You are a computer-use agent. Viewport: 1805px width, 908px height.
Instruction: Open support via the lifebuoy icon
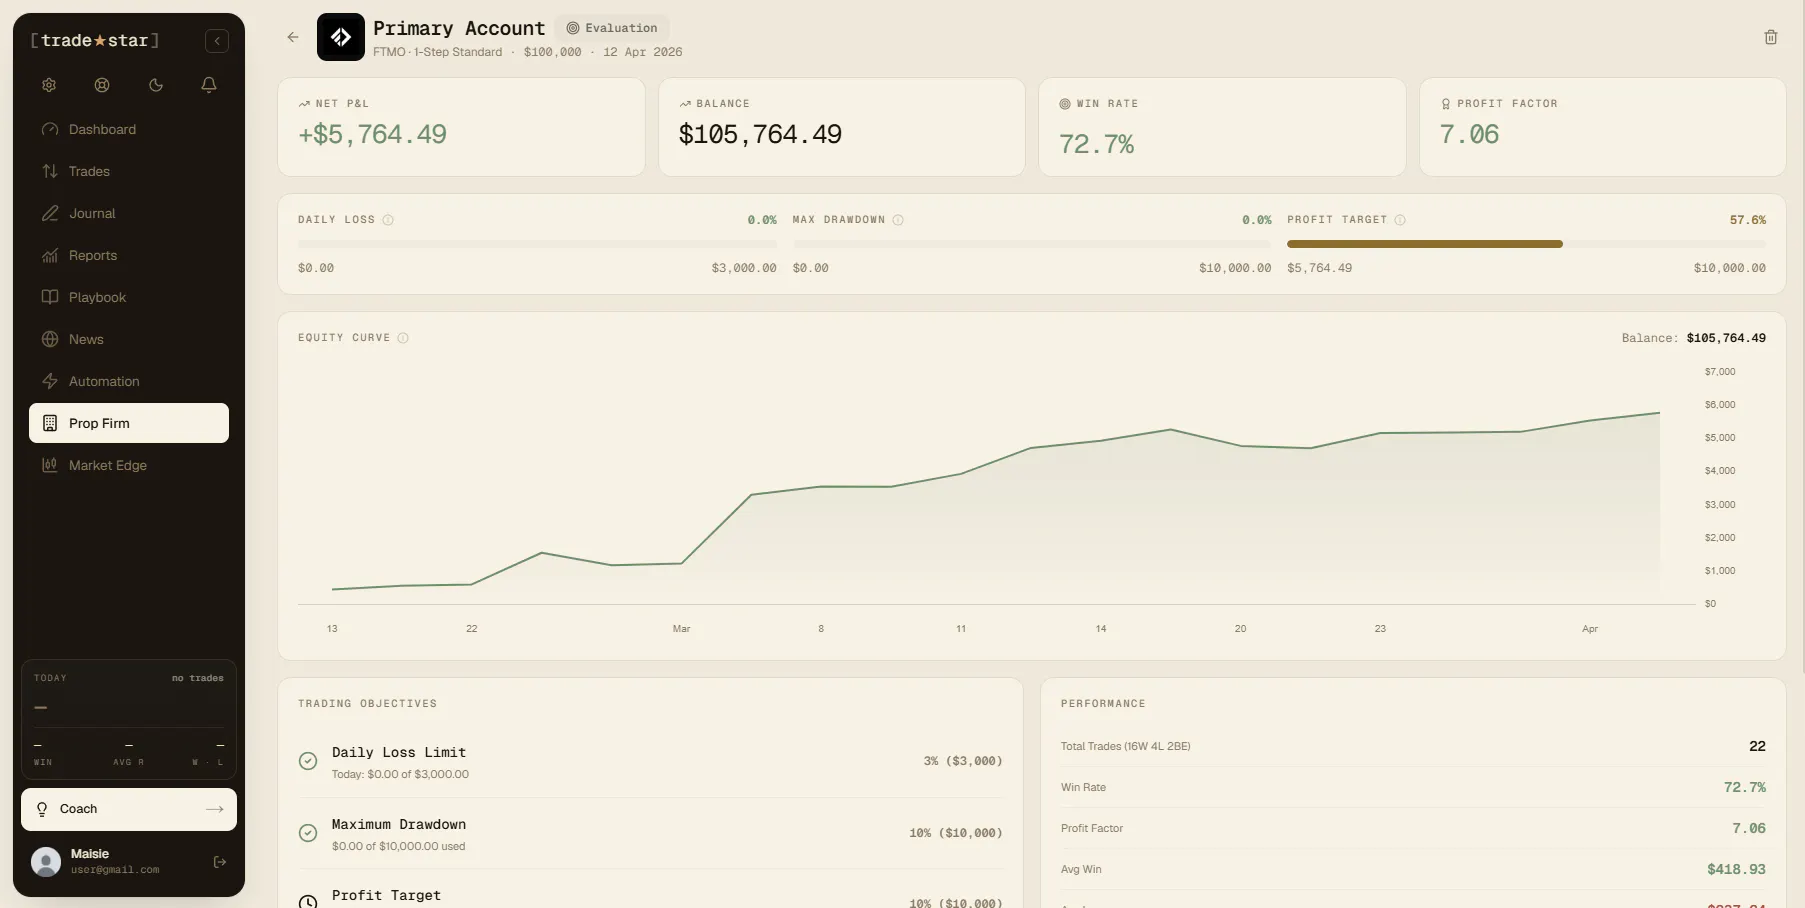pyautogui.click(x=102, y=85)
